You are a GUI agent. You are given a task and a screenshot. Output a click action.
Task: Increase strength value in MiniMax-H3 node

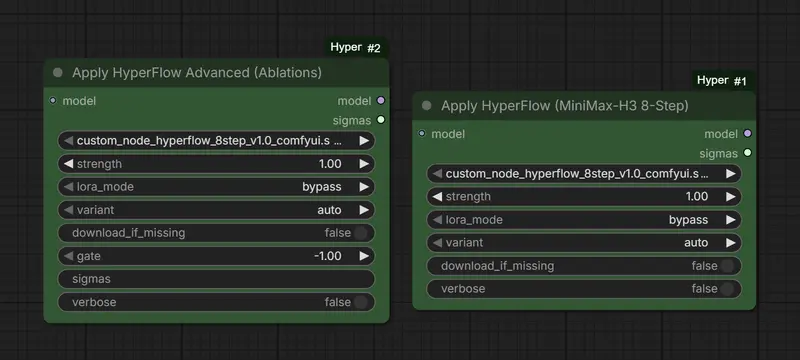[731, 196]
